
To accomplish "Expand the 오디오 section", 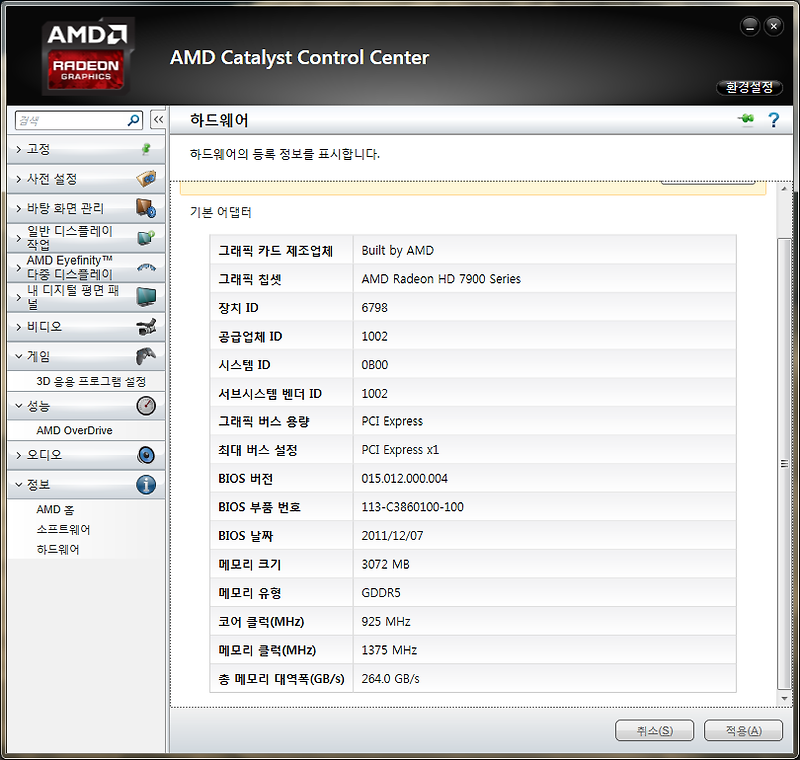I will 19,455.
